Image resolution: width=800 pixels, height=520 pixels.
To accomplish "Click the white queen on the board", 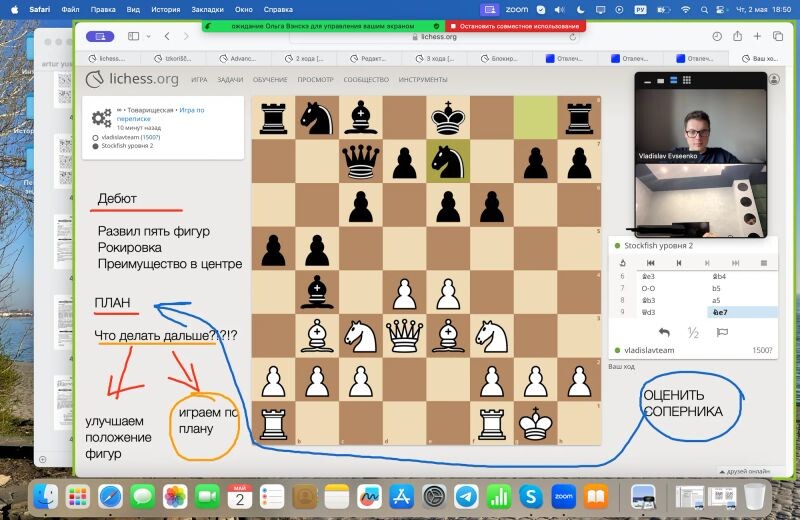I will [x=404, y=334].
